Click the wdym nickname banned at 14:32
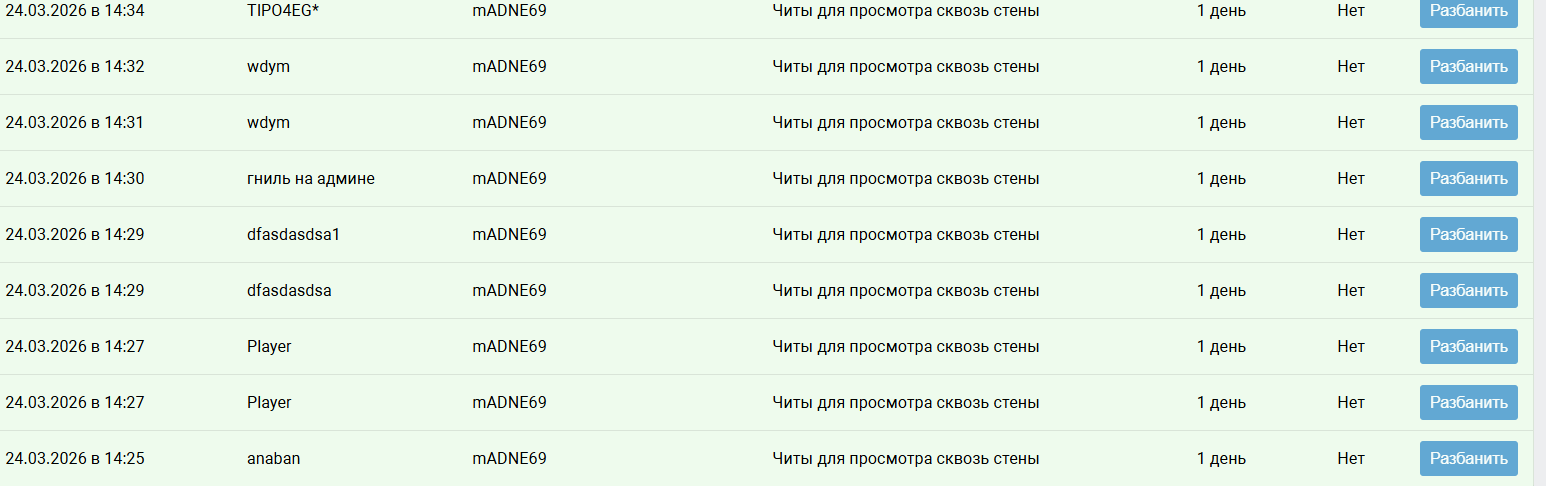Image resolution: width=1546 pixels, height=486 pixels. [268, 67]
